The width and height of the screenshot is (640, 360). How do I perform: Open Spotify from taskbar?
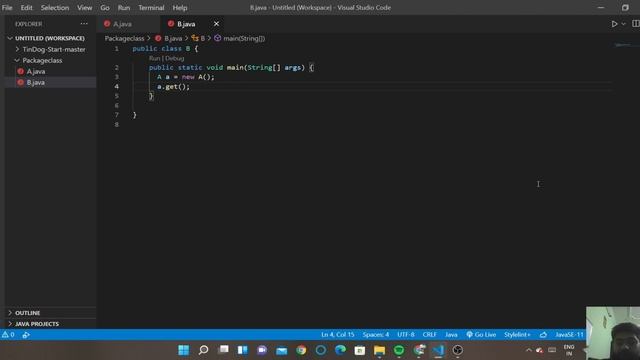399,350
